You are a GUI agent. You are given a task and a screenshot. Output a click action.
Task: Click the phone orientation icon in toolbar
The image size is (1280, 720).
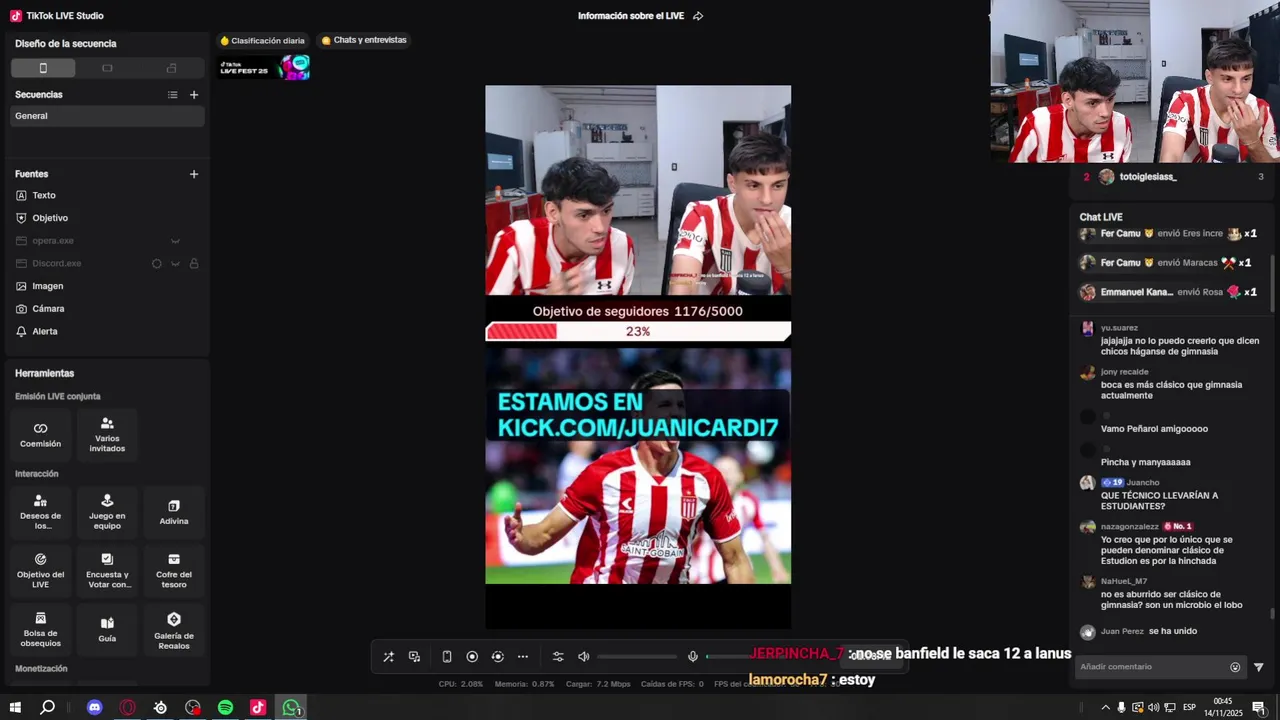447,657
